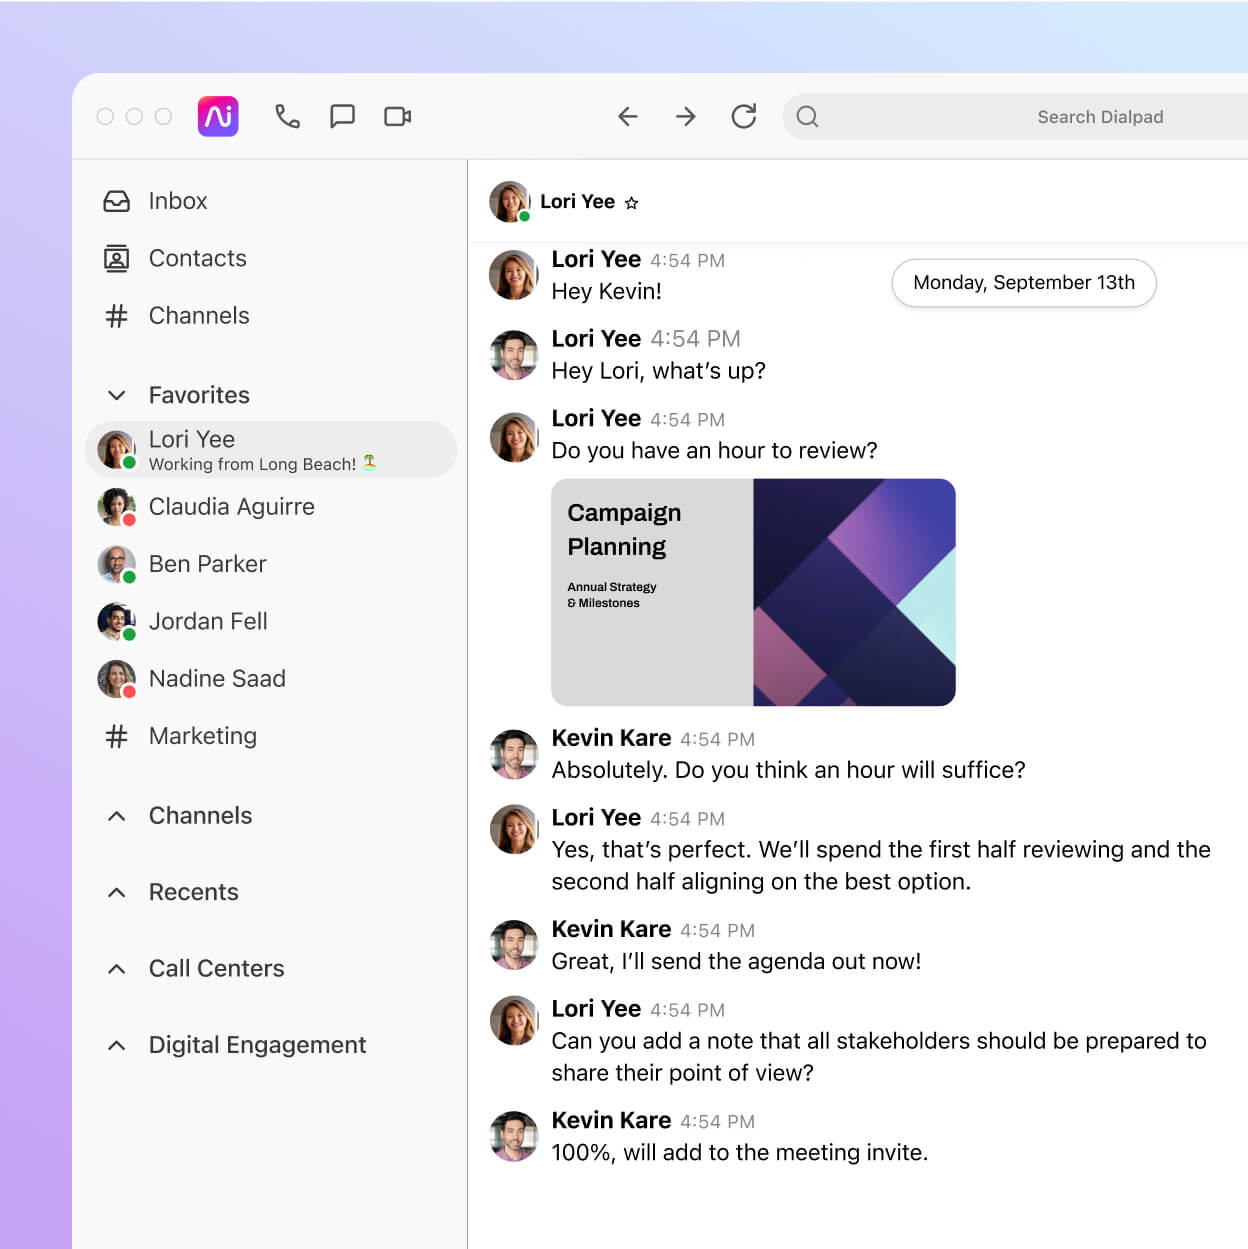Open the Inbox from the sidebar icon
Screen dimensions: 1248x1249
click(116, 201)
